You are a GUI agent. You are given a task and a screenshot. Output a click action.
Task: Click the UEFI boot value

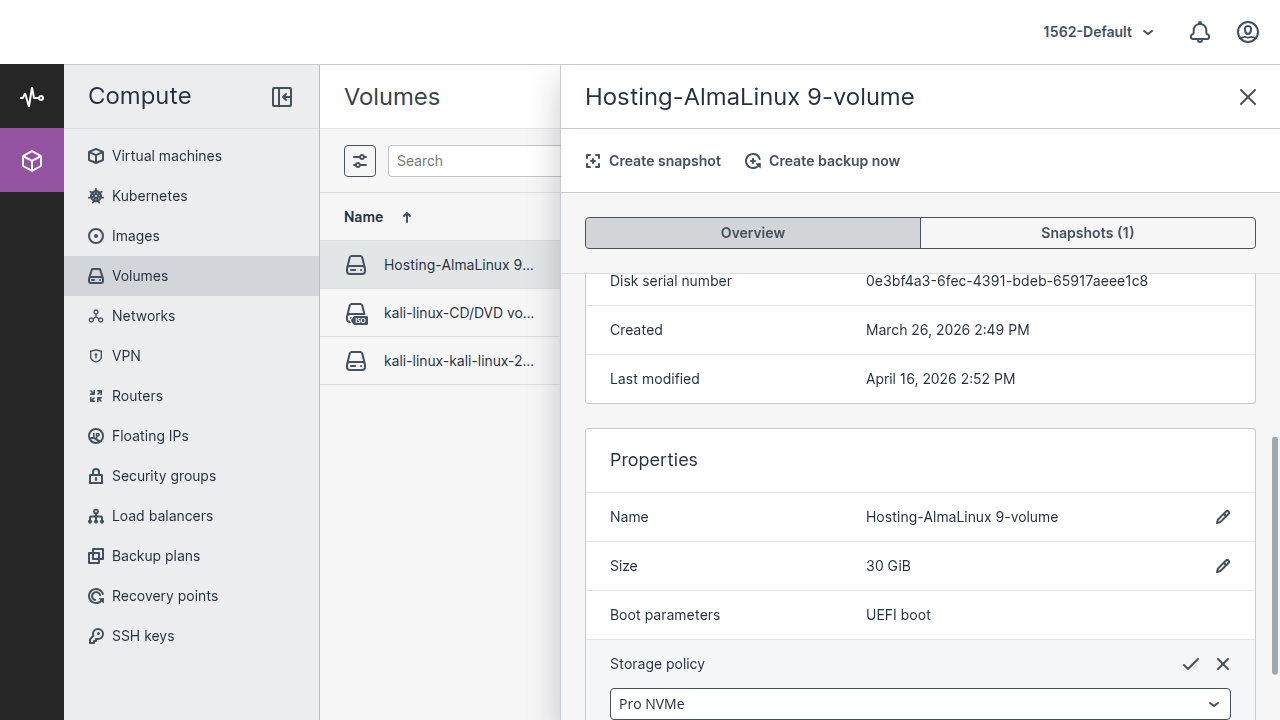pyautogui.click(x=899, y=615)
